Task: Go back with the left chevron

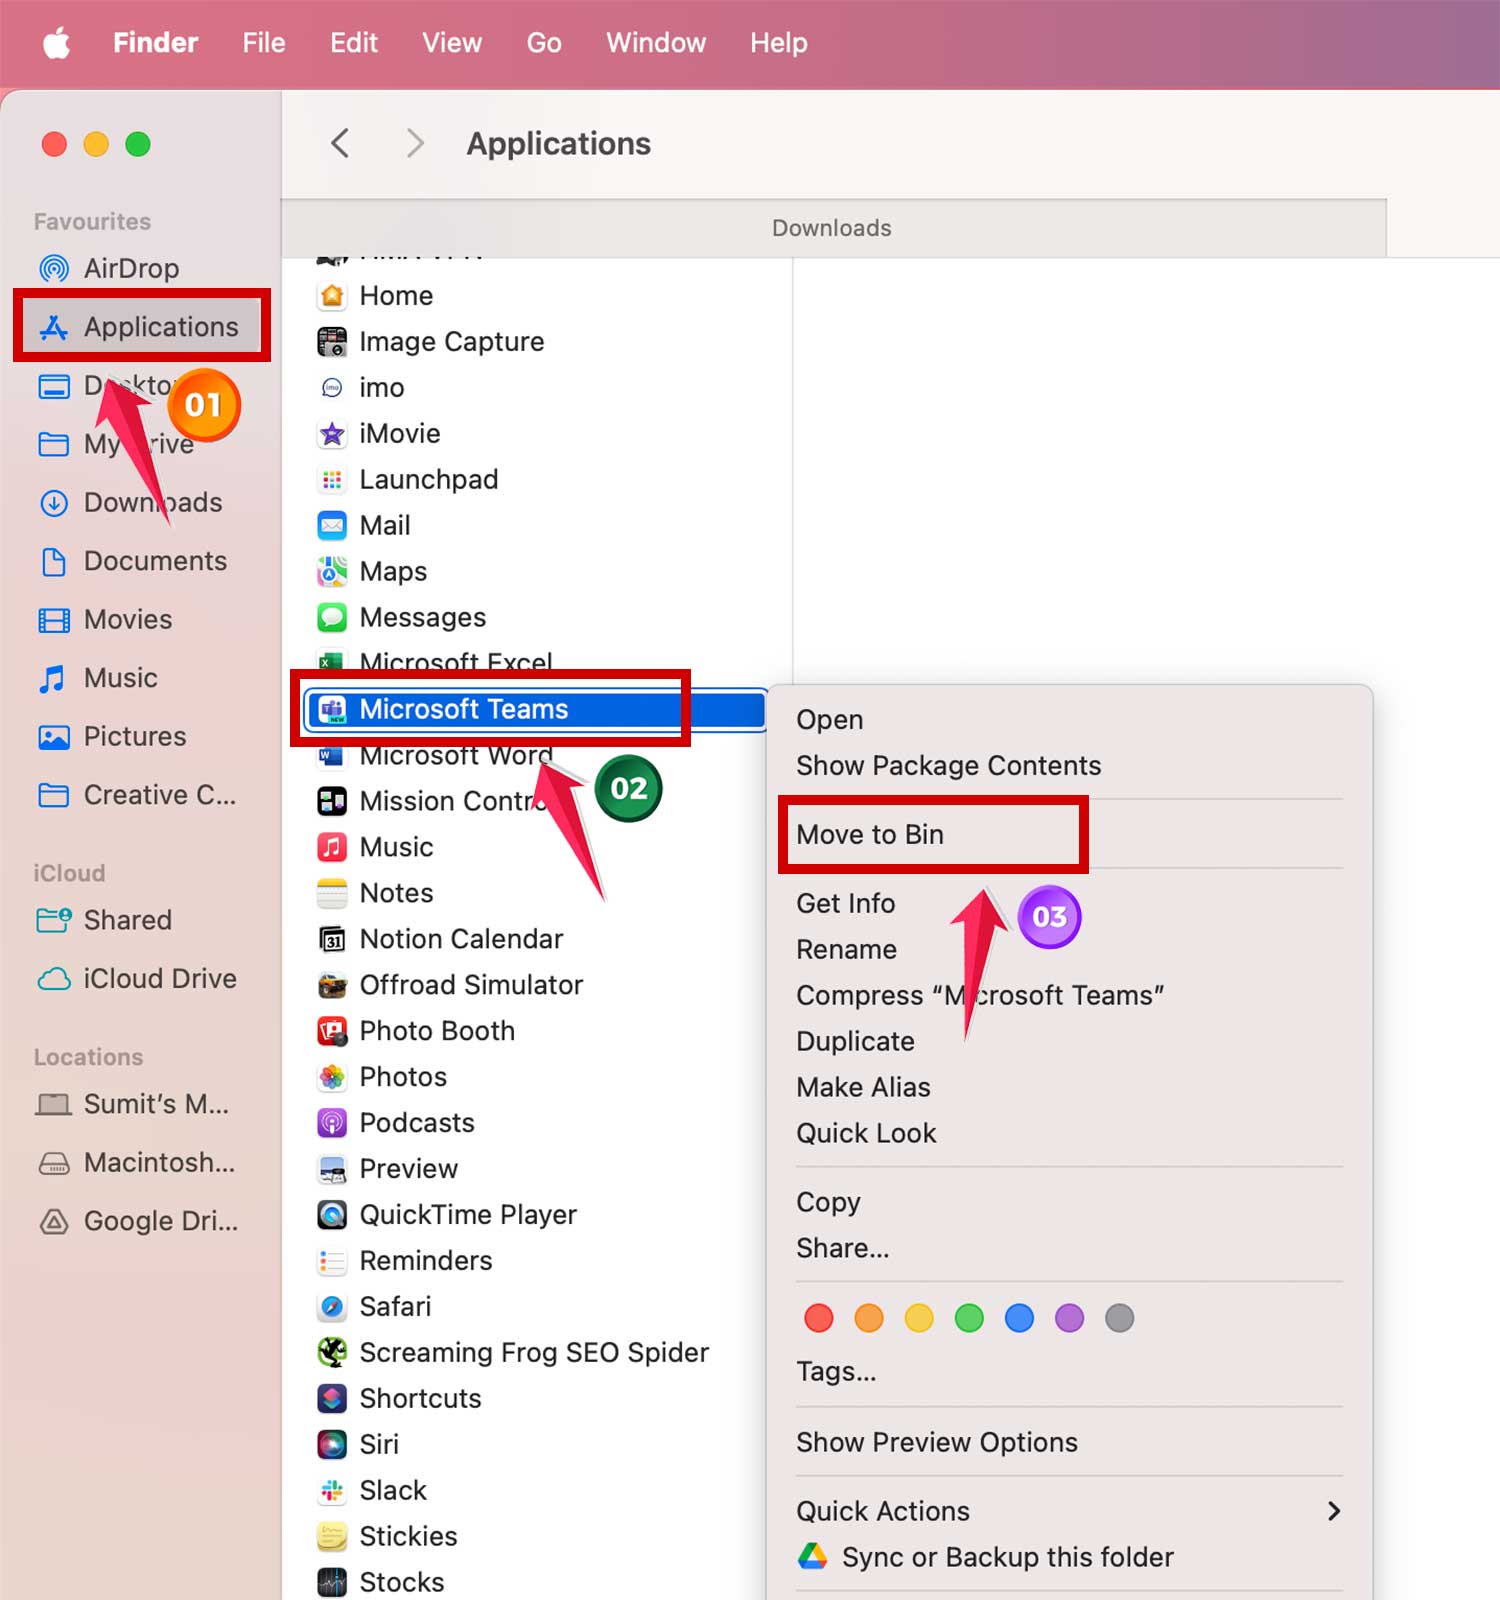Action: click(340, 143)
